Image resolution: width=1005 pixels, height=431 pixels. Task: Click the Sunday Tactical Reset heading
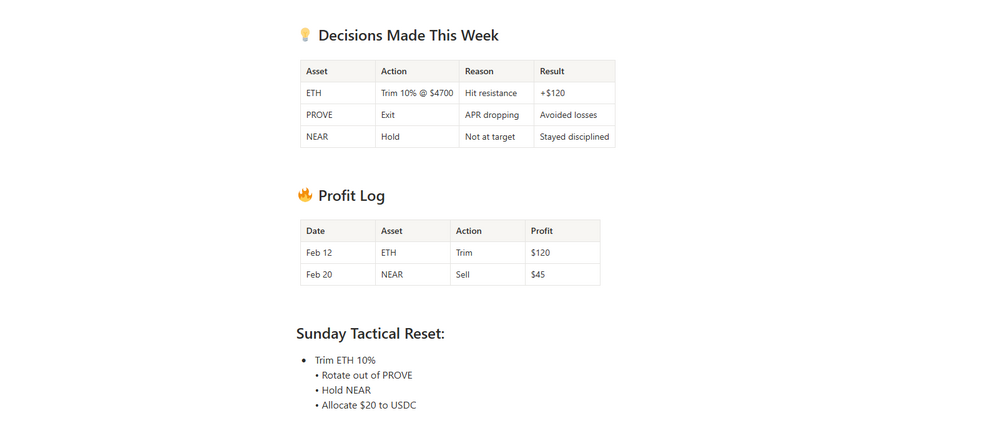pos(372,334)
